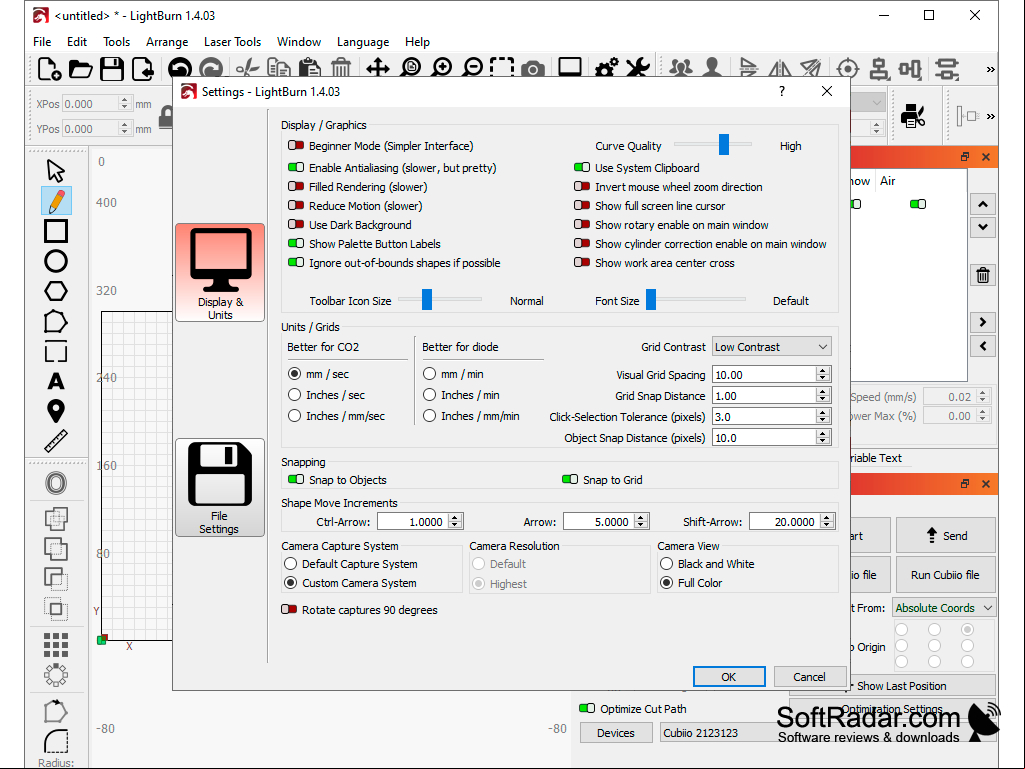1025x769 pixels.
Task: Click the Grid Snap Distance stepper arrows
Action: click(823, 396)
